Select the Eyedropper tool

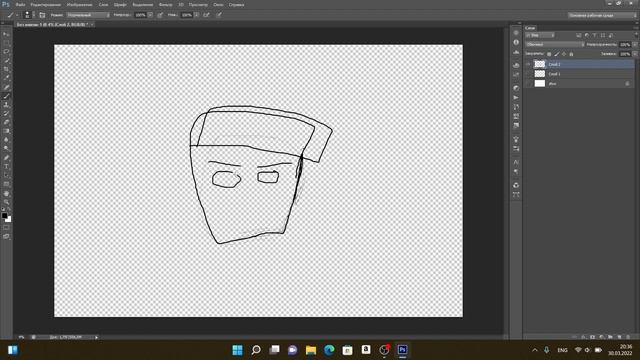[6, 78]
